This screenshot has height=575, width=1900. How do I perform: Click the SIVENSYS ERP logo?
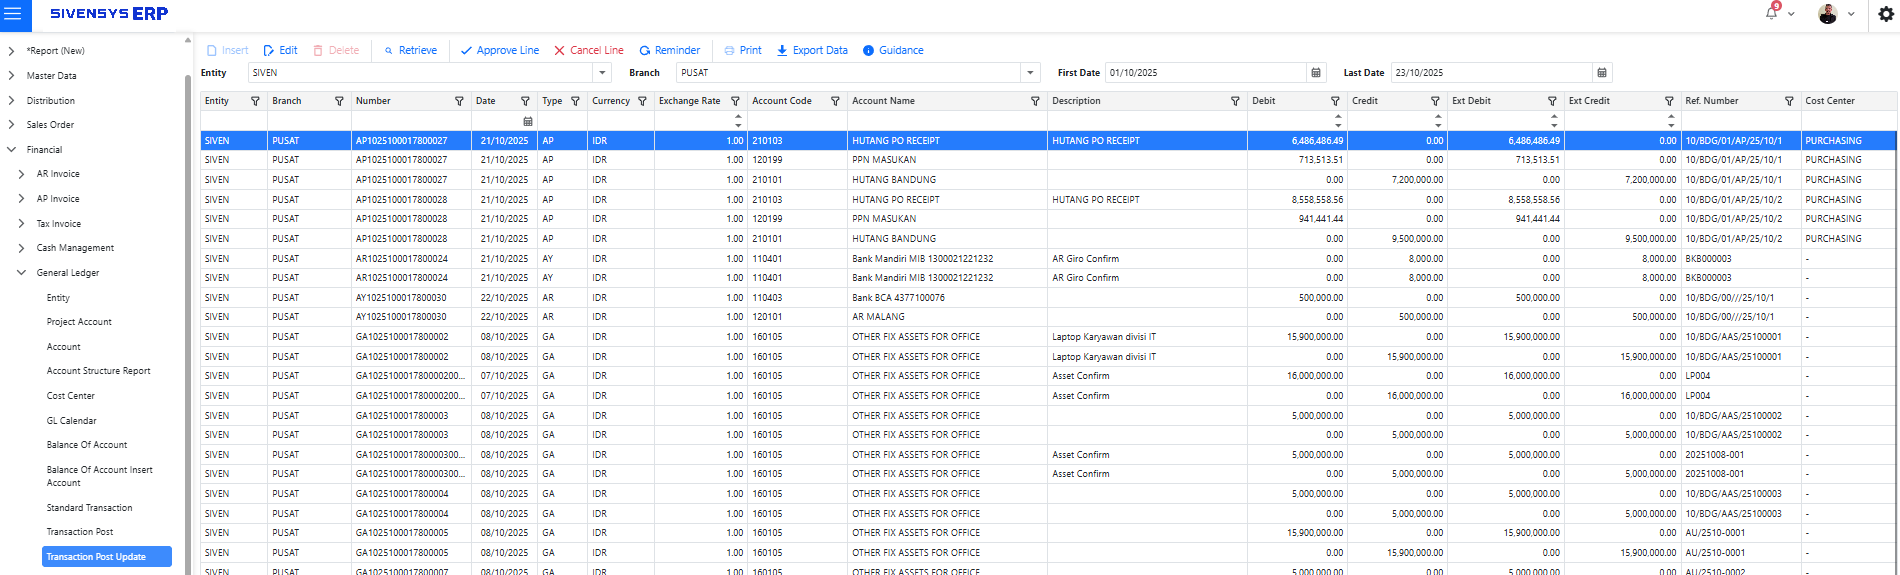coord(109,14)
